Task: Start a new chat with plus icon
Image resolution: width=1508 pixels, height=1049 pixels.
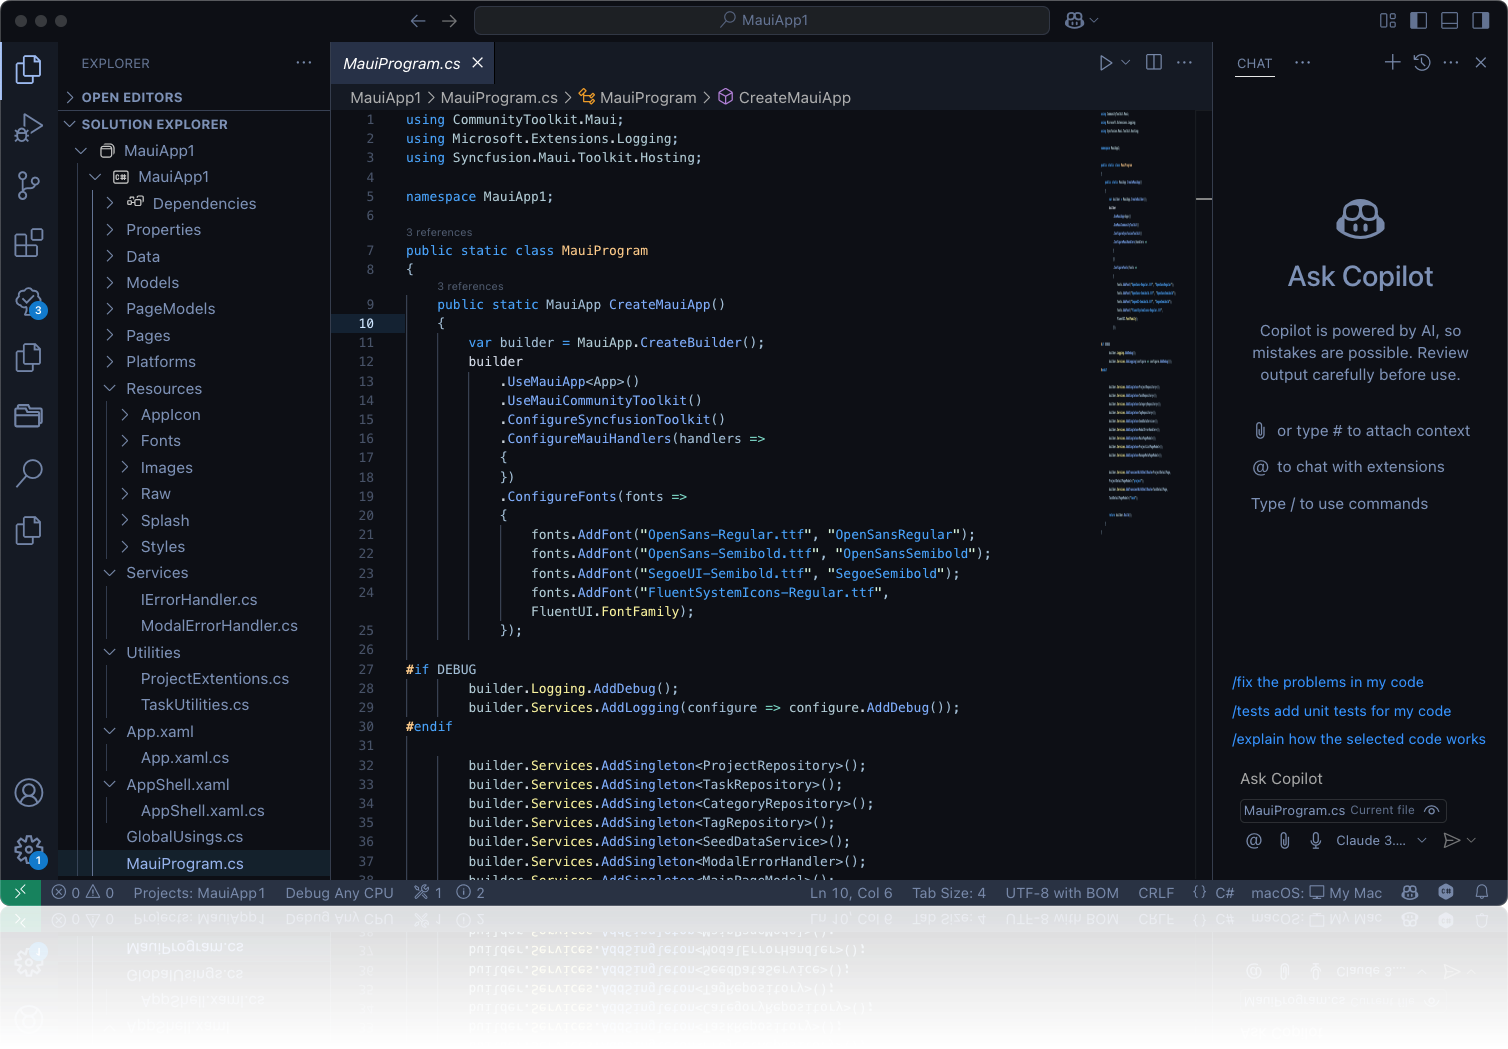Action: pyautogui.click(x=1392, y=63)
